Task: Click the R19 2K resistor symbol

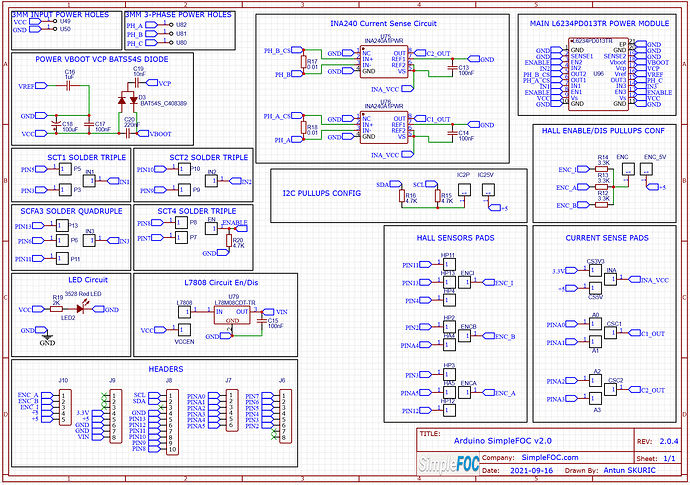Action: coord(56,309)
